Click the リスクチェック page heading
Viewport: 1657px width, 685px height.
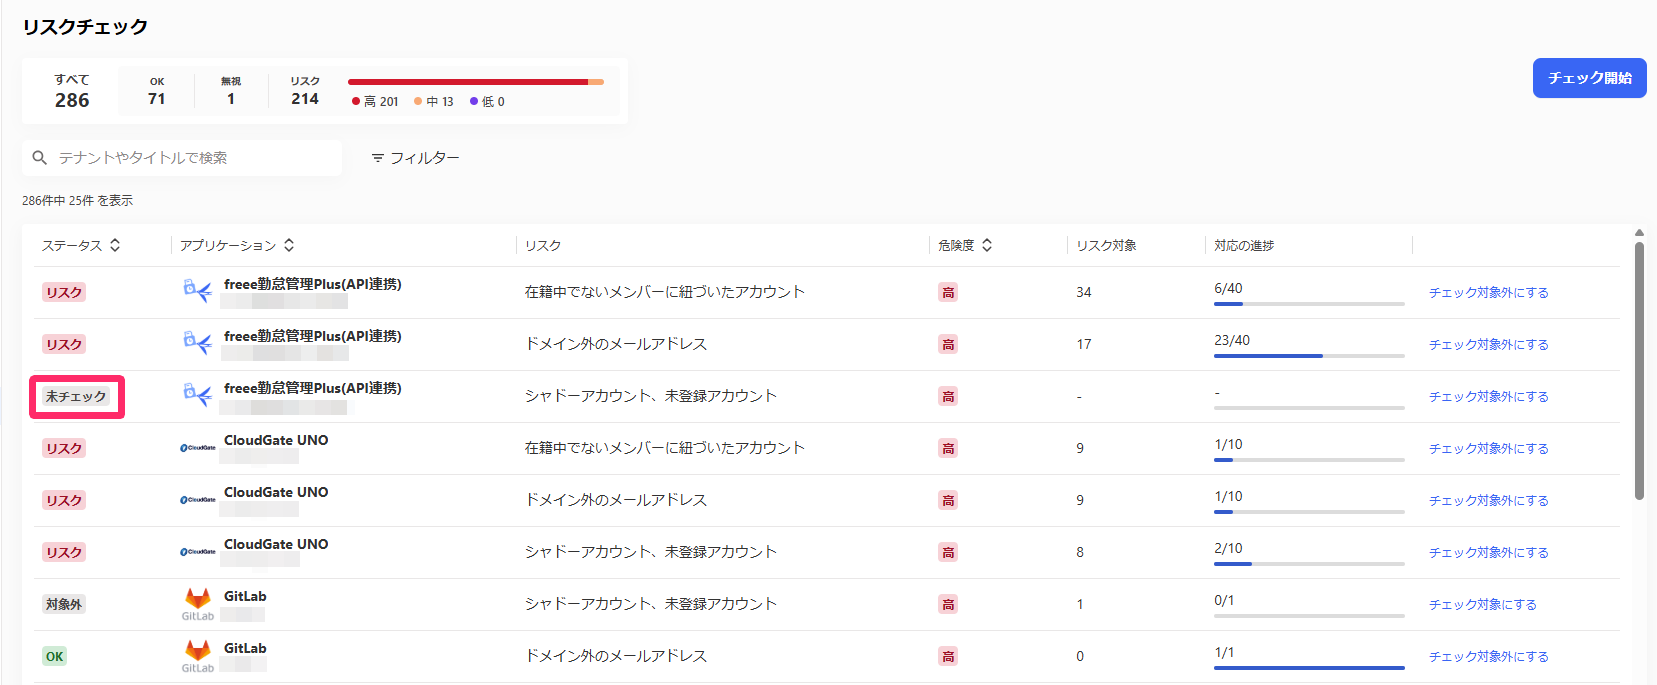[x=85, y=27]
